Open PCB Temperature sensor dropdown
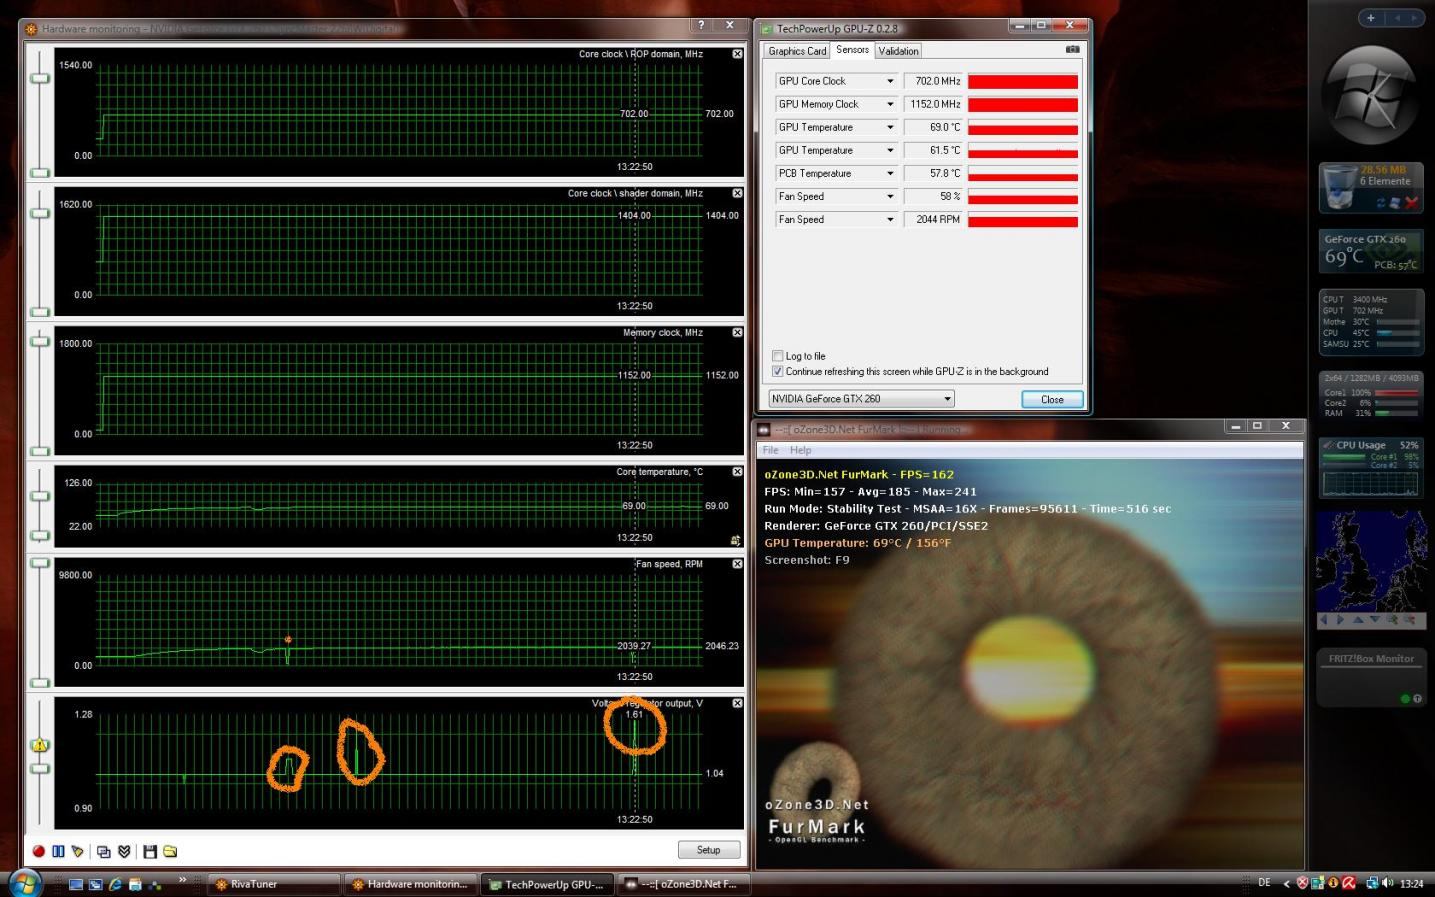This screenshot has height=897, width=1435. pos(890,173)
